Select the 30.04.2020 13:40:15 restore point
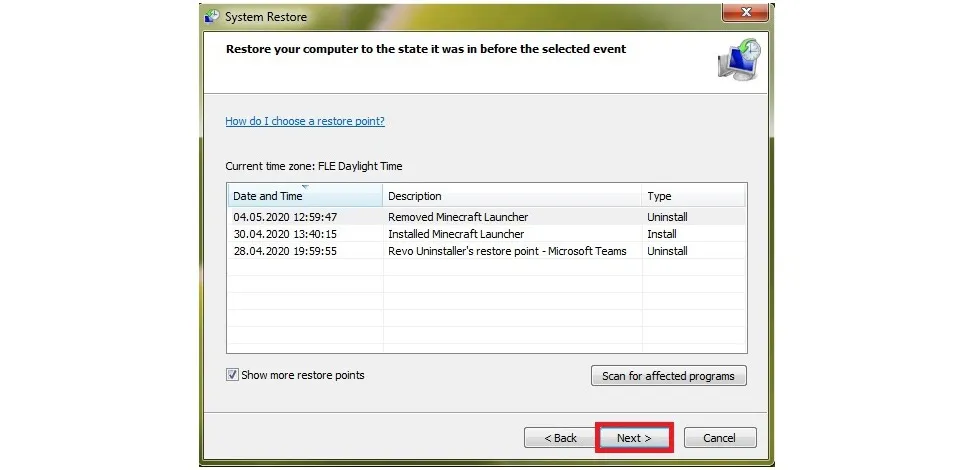Screen dimensions: 975x470 [x=486, y=234]
